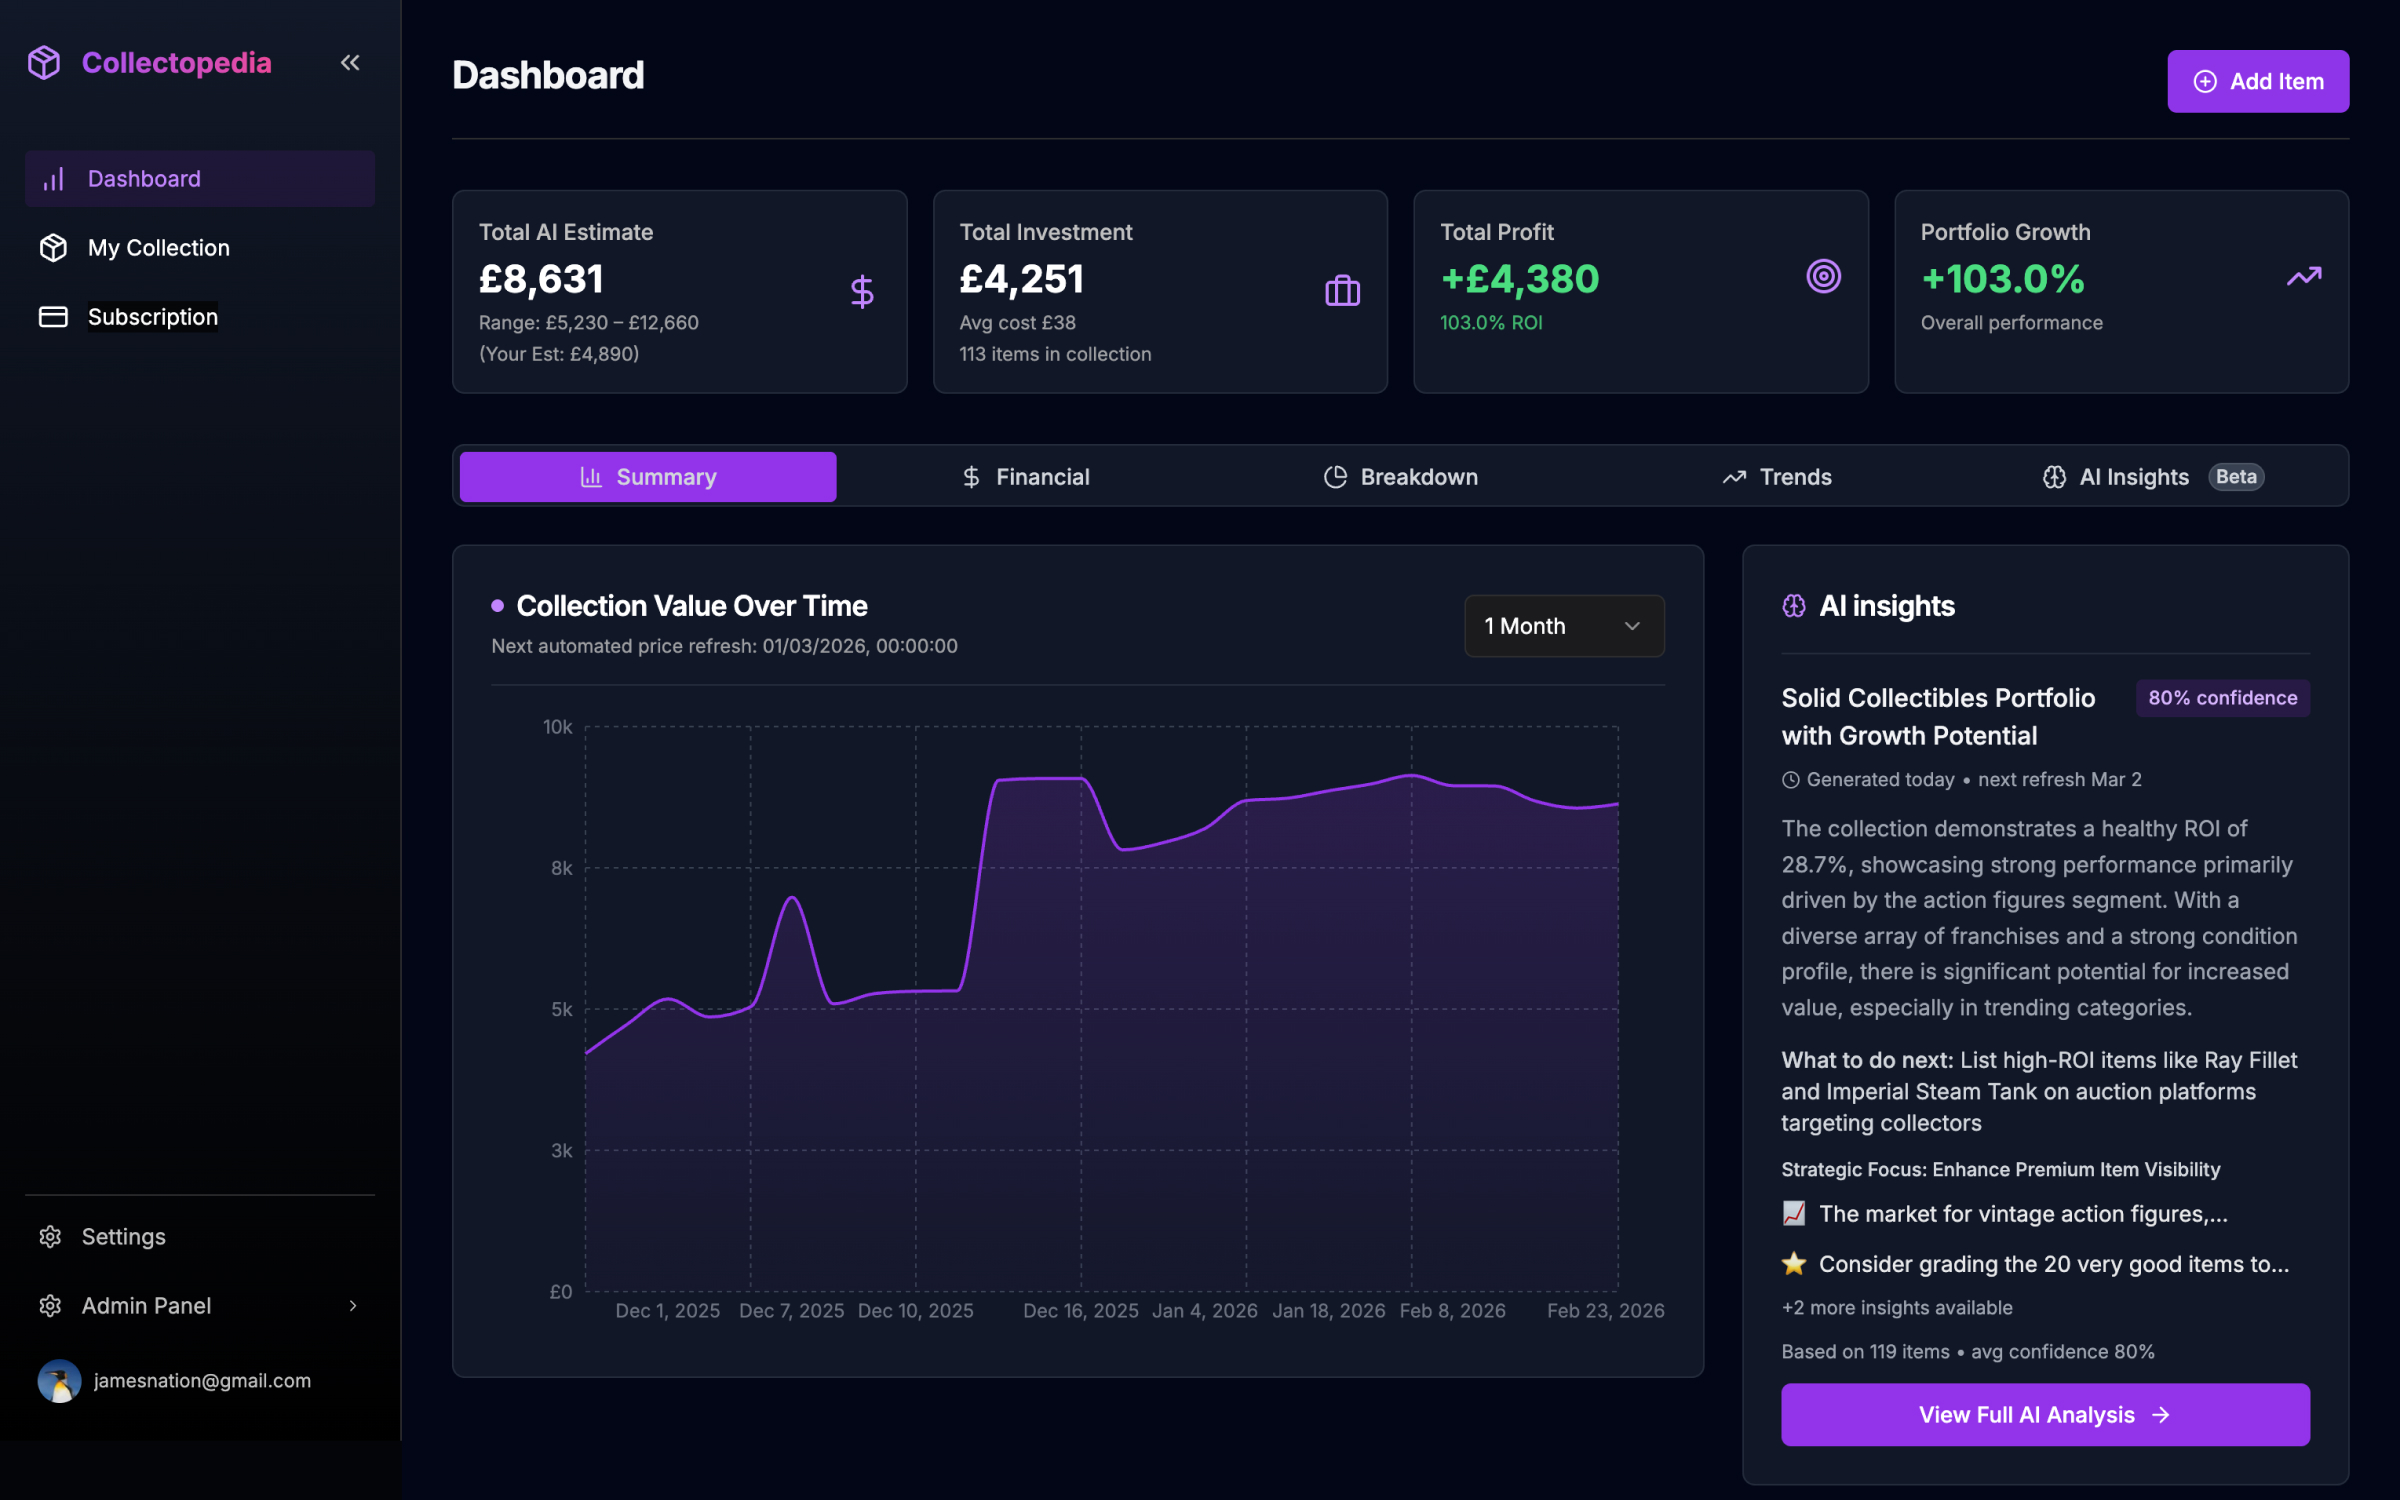Click the dollar icon on Total AI Estimate card
Screen dimensions: 2400x1500
pos(861,291)
